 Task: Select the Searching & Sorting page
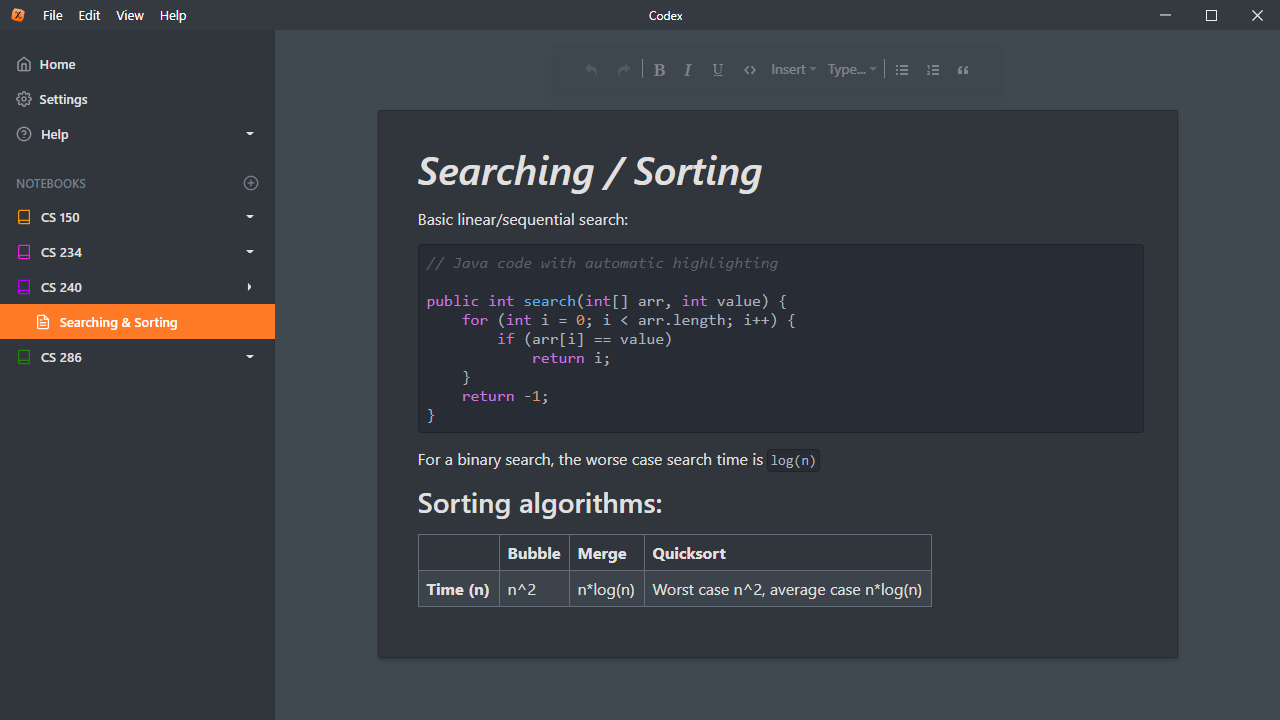pyautogui.click(x=118, y=322)
